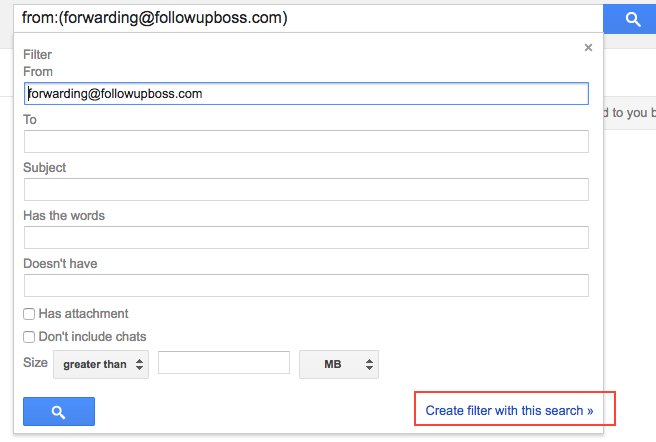Click the 'Doesn't have' label text
The width and height of the screenshot is (656, 442).
click(x=60, y=264)
